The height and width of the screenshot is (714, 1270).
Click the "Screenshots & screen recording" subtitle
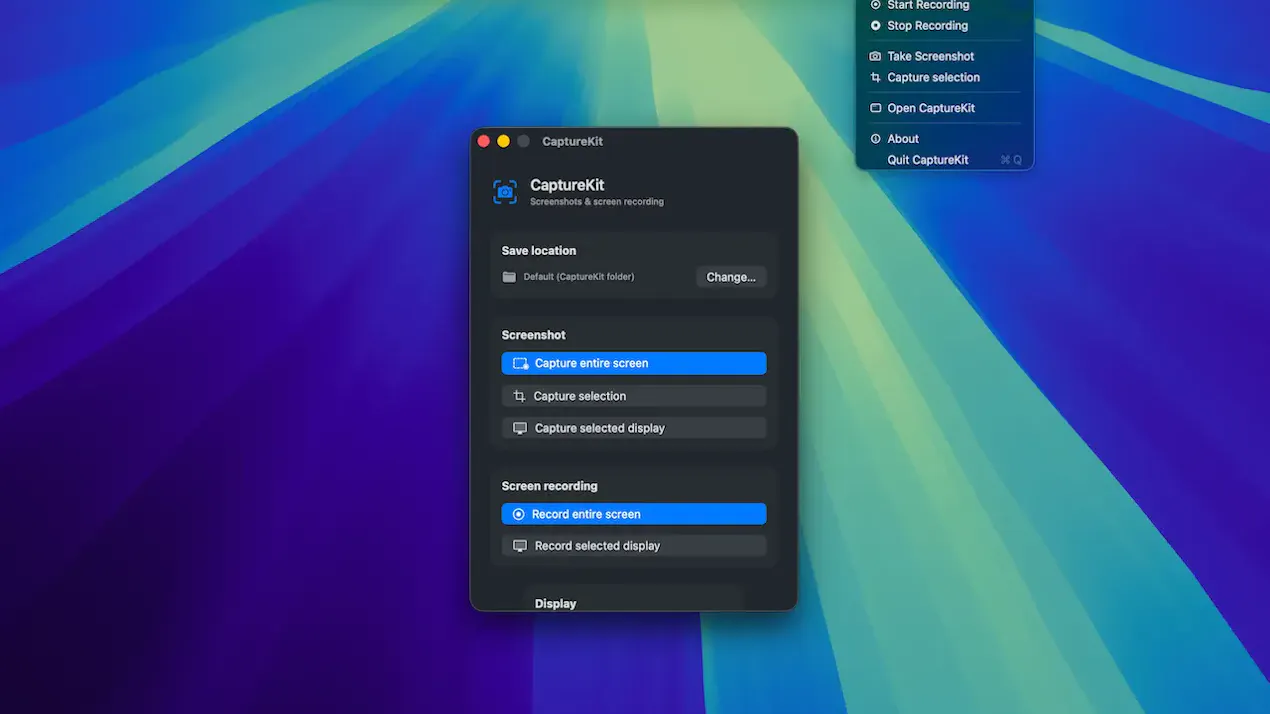[x=597, y=202]
